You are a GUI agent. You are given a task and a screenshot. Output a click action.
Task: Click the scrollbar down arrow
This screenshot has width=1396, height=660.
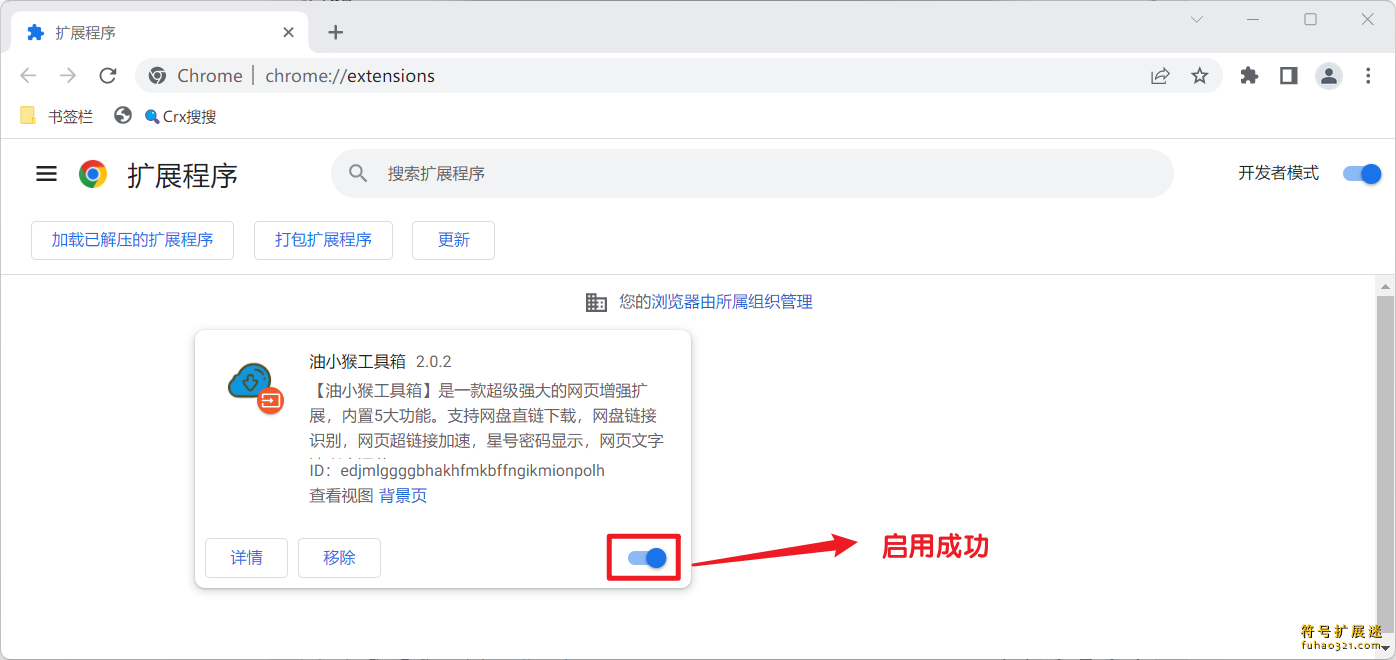click(x=1385, y=649)
